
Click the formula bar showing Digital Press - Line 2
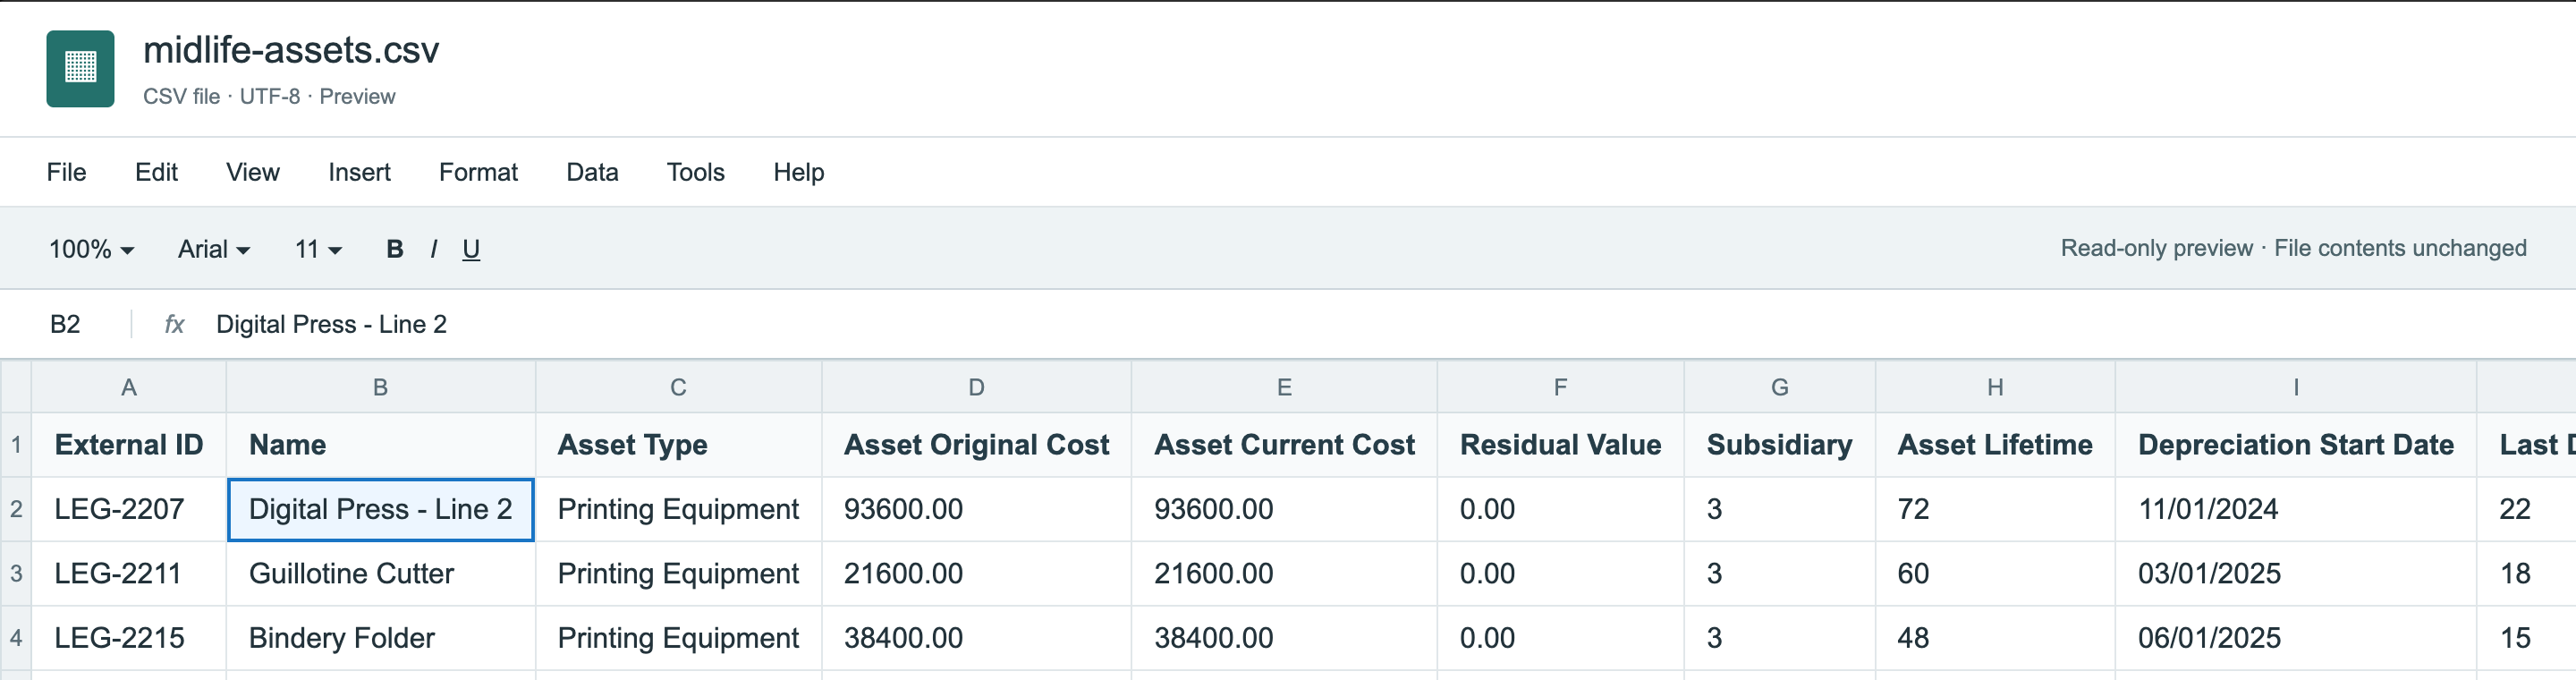coord(331,324)
